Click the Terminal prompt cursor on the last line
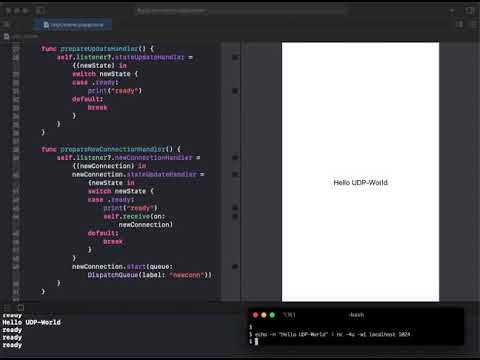Screen dimensions: 480x360 pyautogui.click(x=256, y=341)
